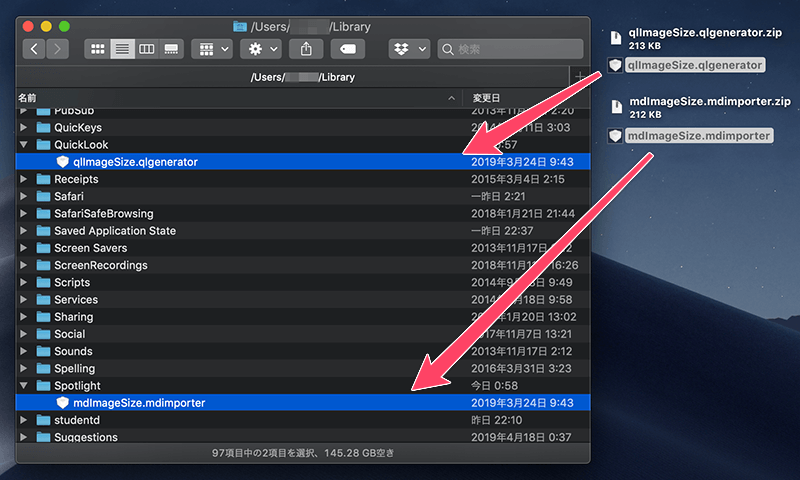
Task: Click the Sounds folder name
Action: click(73, 351)
